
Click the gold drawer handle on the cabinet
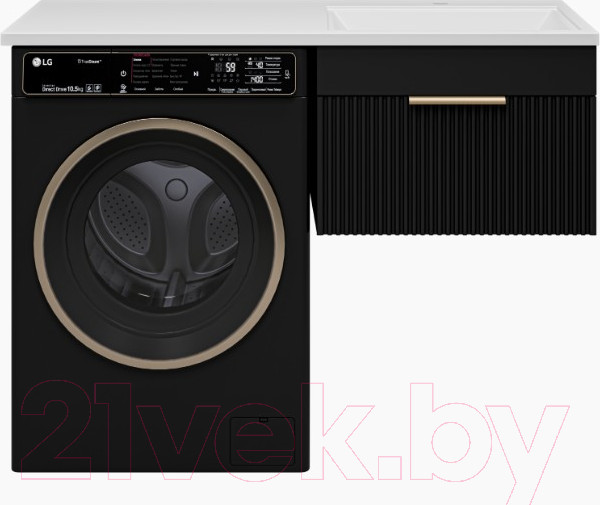click(x=457, y=100)
